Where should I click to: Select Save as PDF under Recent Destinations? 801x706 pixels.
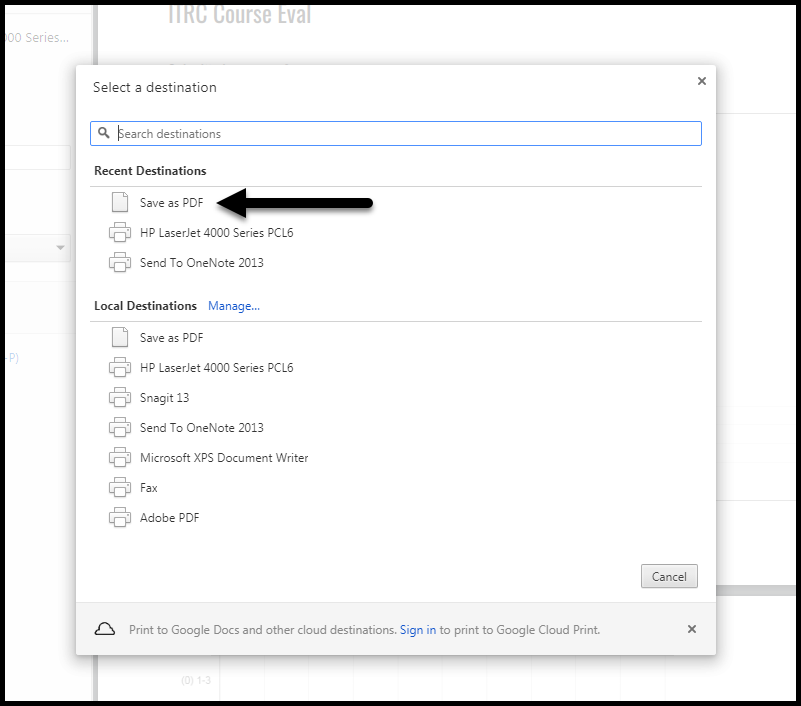tap(171, 203)
